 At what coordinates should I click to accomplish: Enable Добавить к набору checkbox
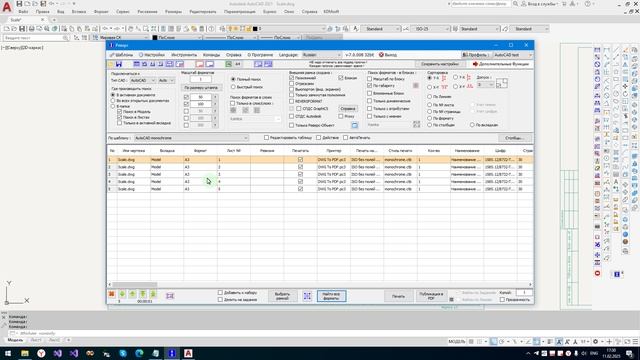point(220,293)
